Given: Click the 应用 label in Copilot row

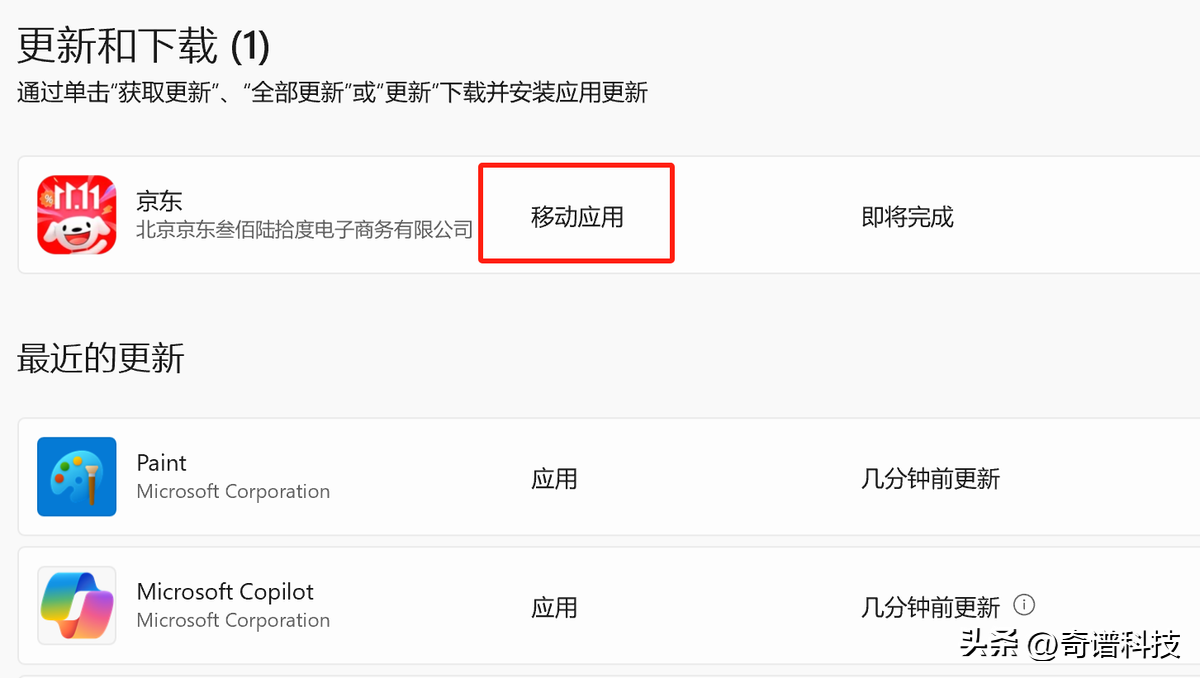Looking at the screenshot, I should click(554, 607).
